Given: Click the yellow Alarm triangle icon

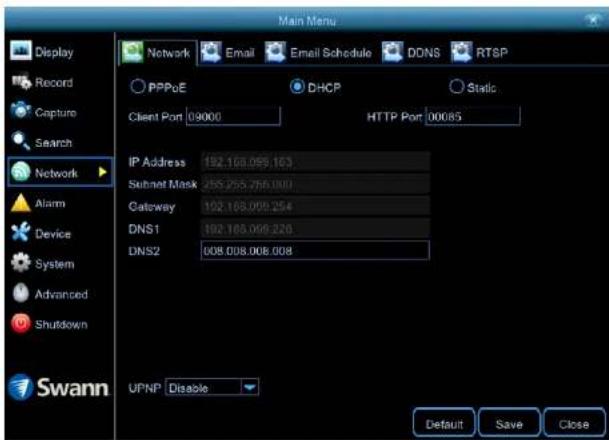Looking at the screenshot, I should 21,202.
